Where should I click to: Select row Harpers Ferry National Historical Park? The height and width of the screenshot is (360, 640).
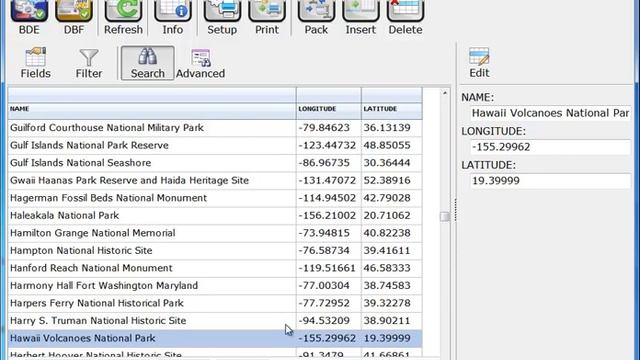point(215,303)
